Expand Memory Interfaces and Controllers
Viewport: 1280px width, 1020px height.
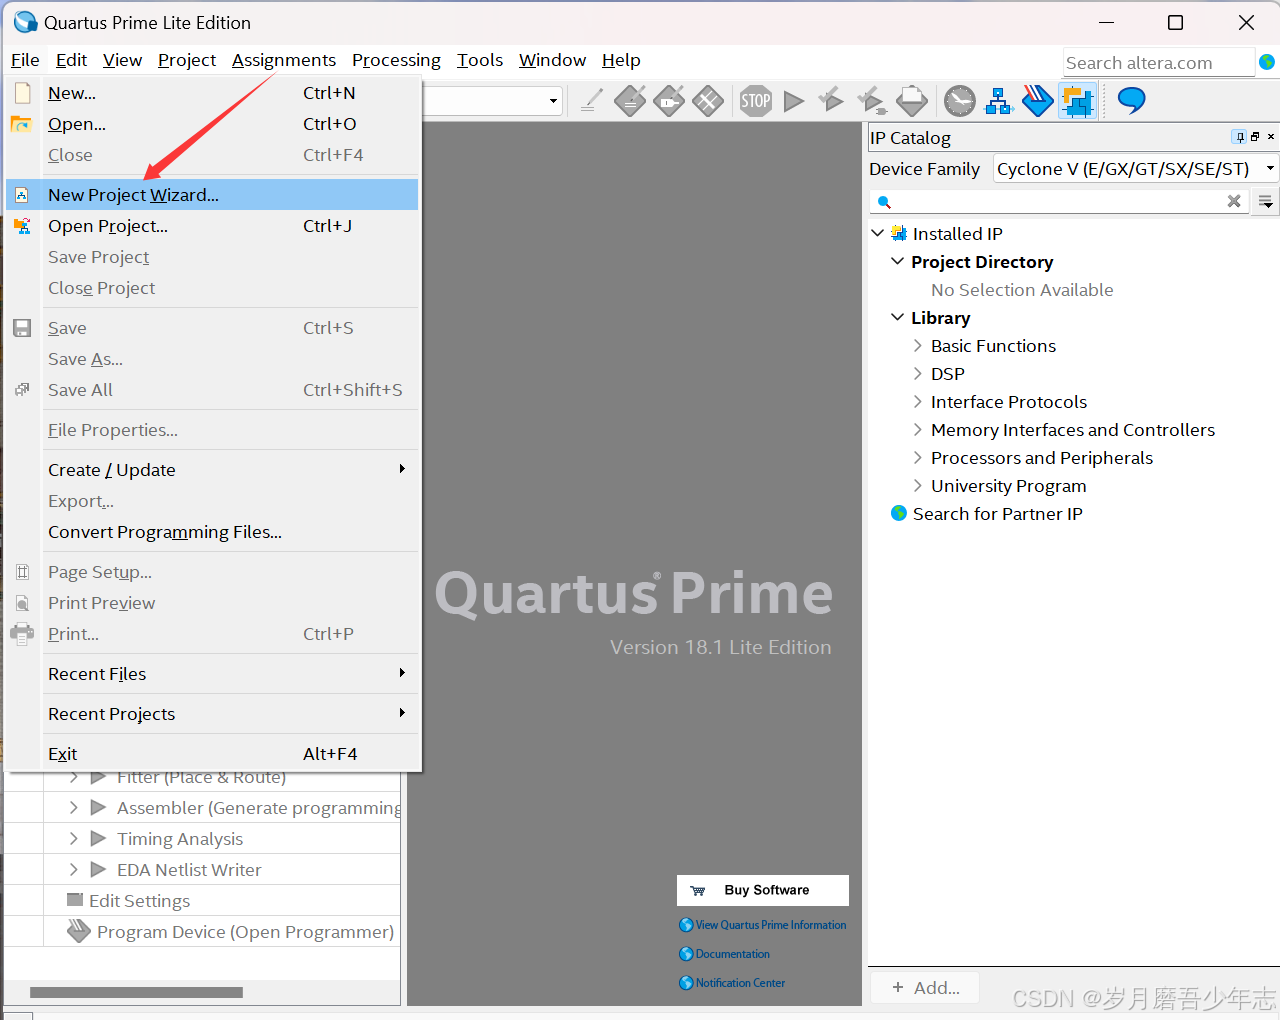point(918,429)
